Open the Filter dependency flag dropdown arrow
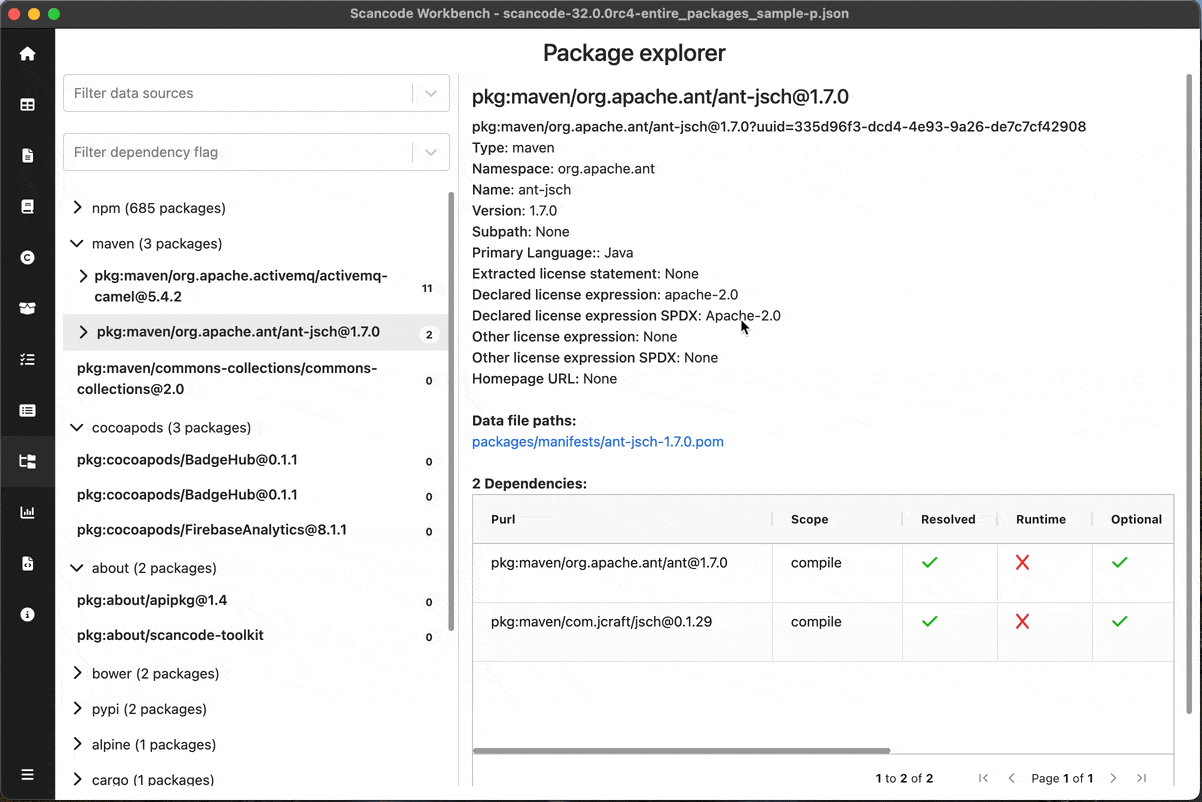Image resolution: width=1202 pixels, height=802 pixels. pyautogui.click(x=431, y=152)
